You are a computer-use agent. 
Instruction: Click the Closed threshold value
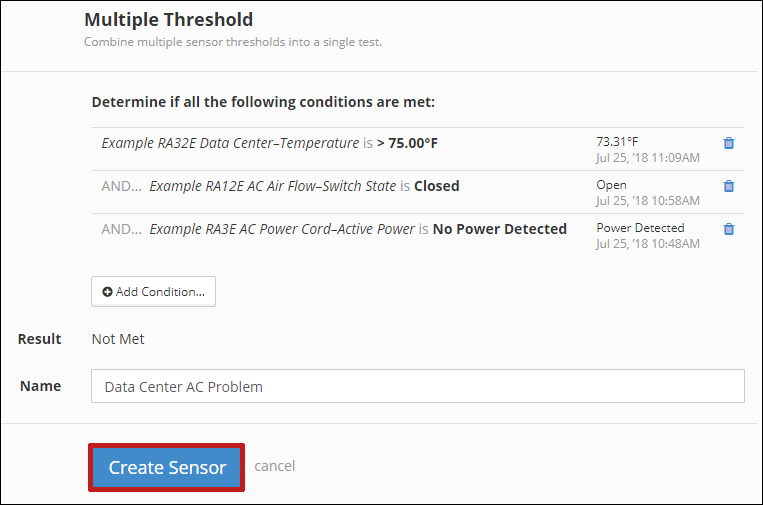(x=437, y=186)
